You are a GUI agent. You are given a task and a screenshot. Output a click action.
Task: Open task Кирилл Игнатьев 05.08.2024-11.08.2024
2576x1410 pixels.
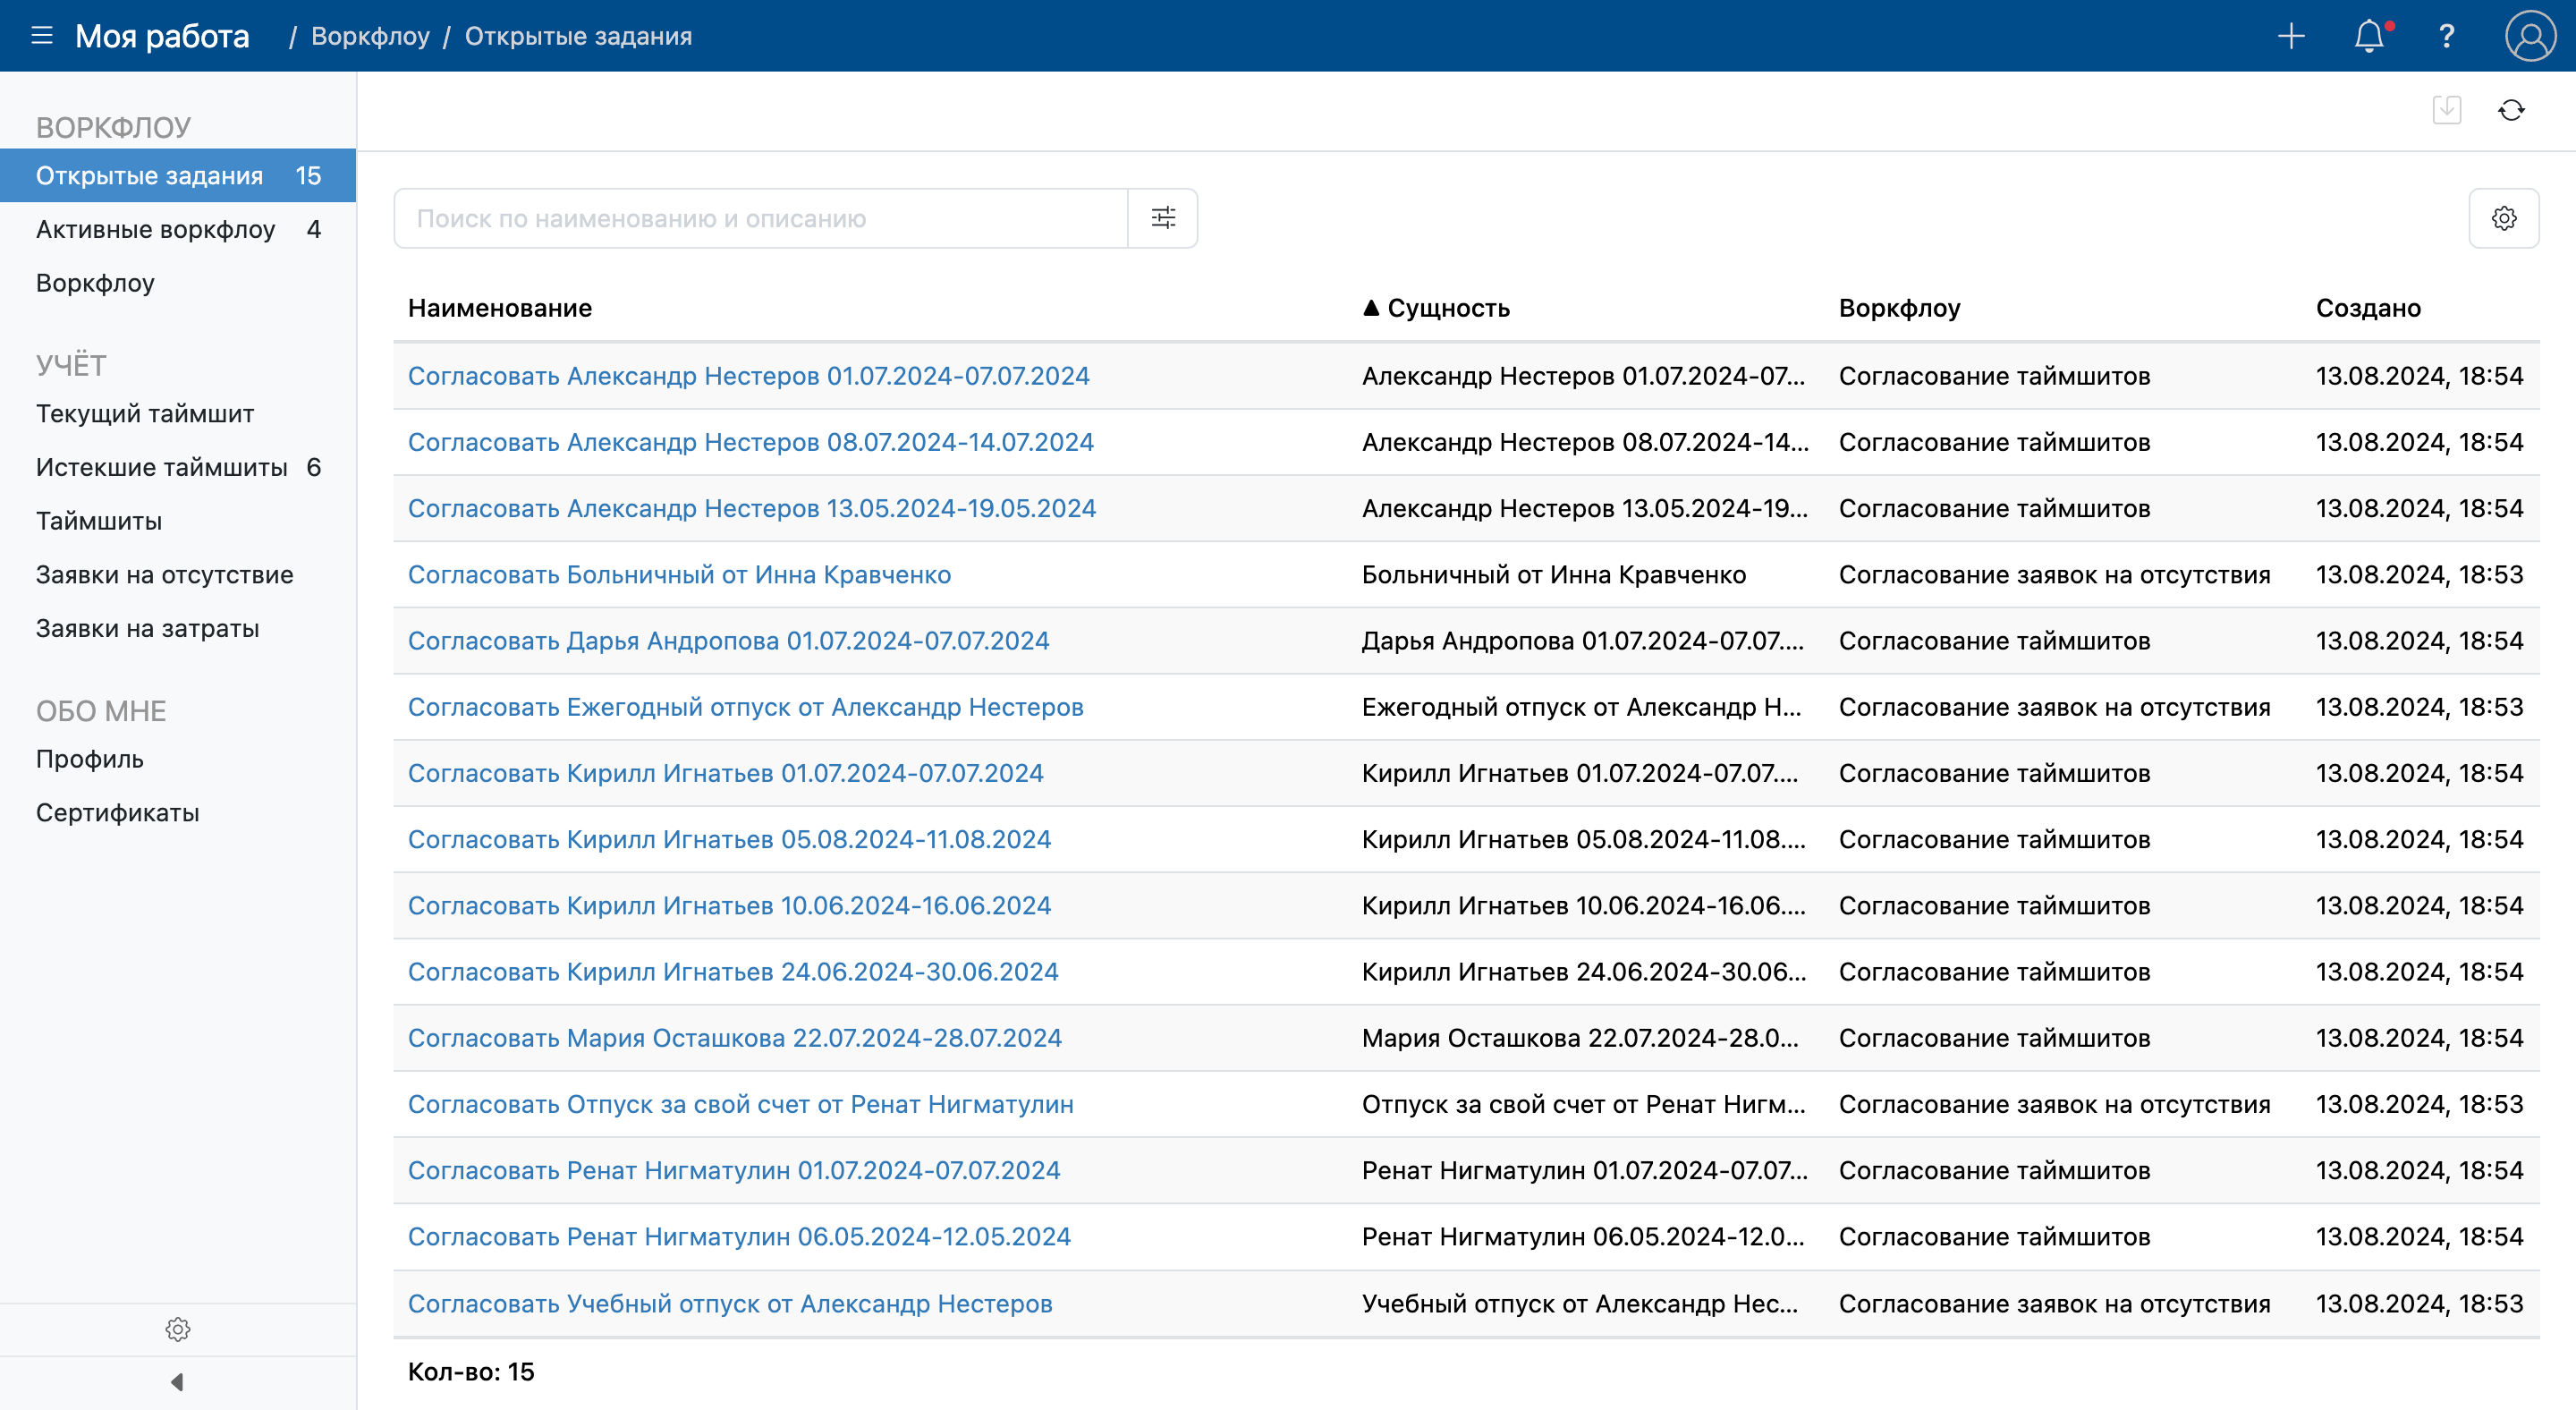pyautogui.click(x=729, y=839)
